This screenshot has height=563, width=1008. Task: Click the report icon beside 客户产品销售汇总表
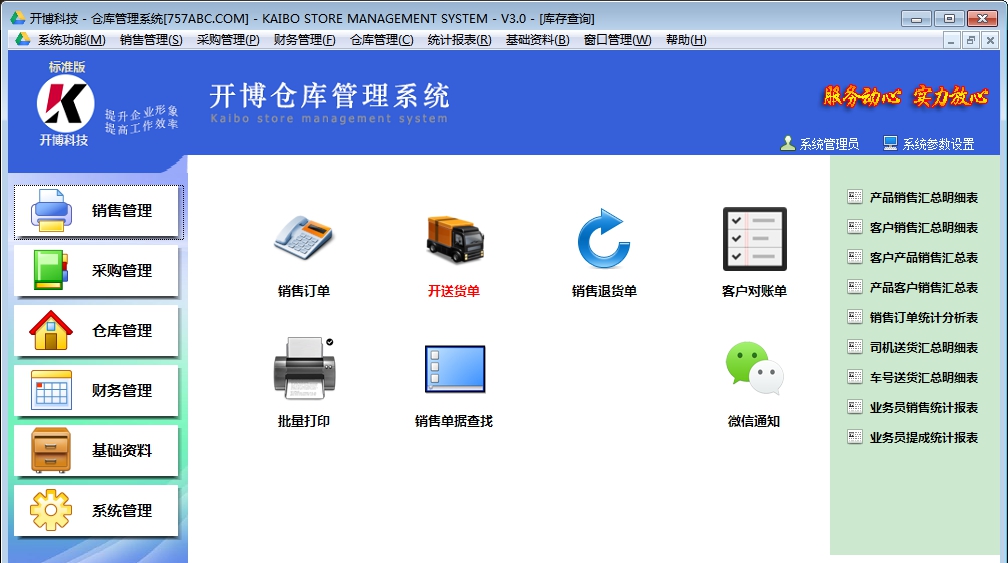[855, 257]
